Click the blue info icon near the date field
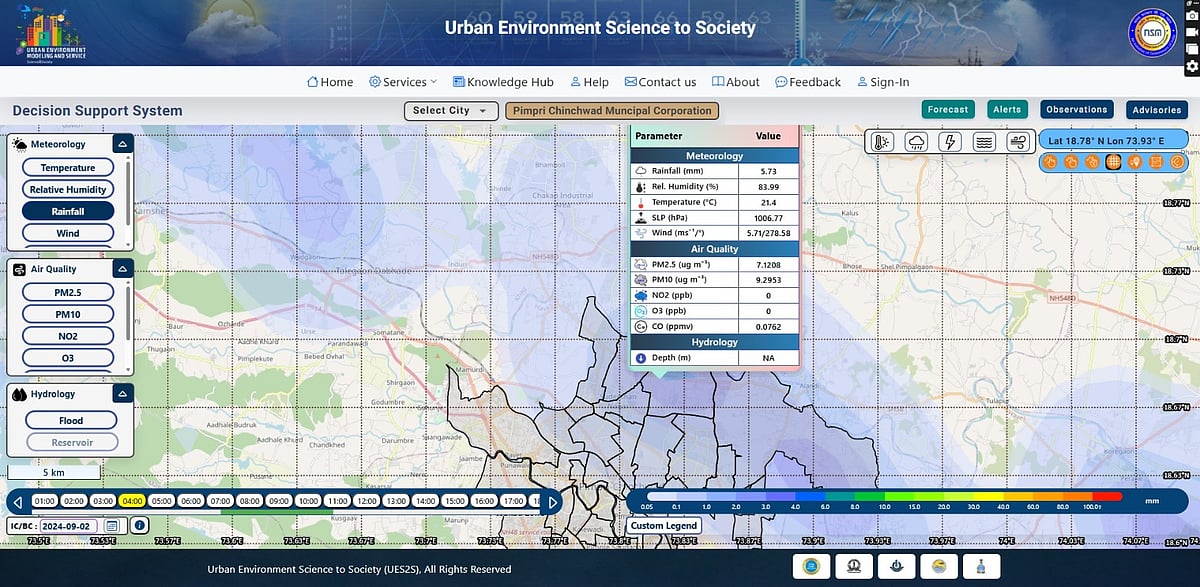 pos(139,525)
